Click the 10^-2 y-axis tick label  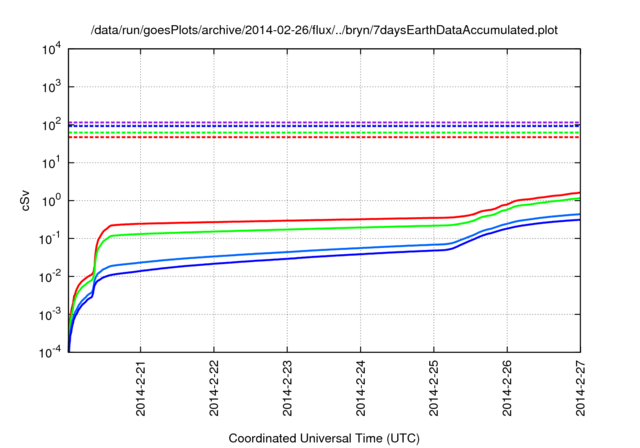(51, 276)
